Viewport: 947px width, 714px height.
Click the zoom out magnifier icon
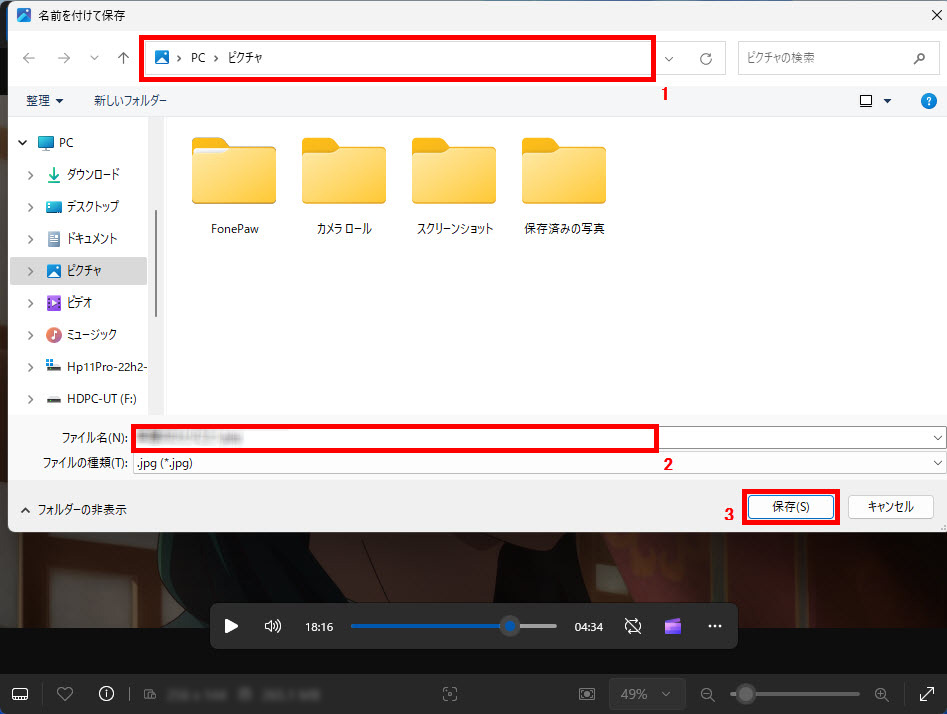click(x=708, y=693)
